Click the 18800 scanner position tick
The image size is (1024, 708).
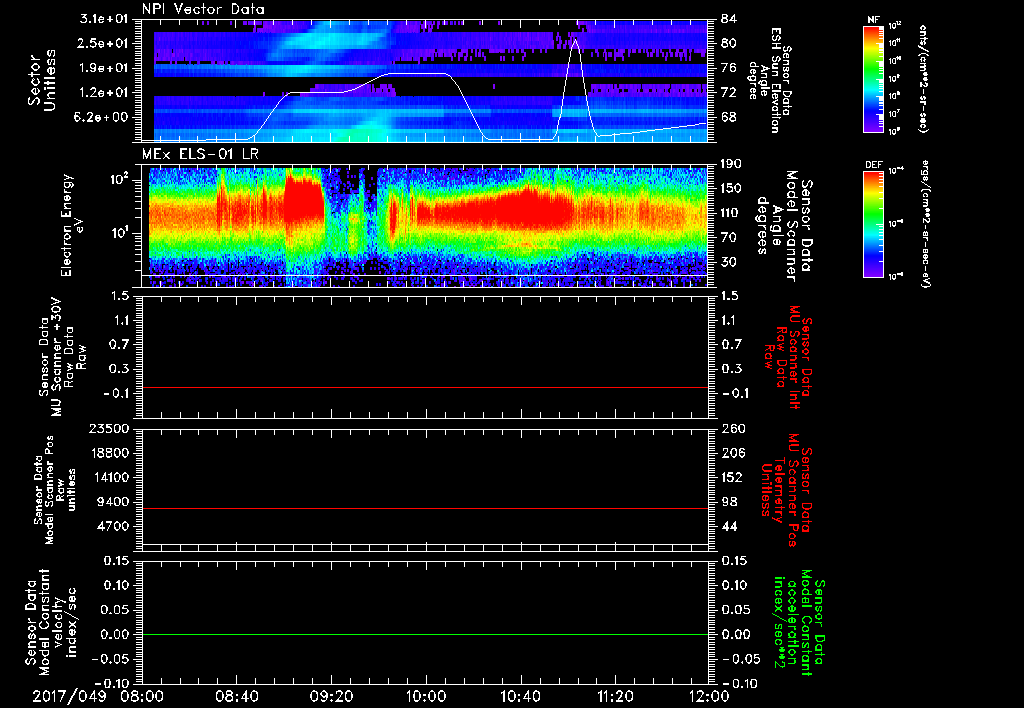(110, 453)
